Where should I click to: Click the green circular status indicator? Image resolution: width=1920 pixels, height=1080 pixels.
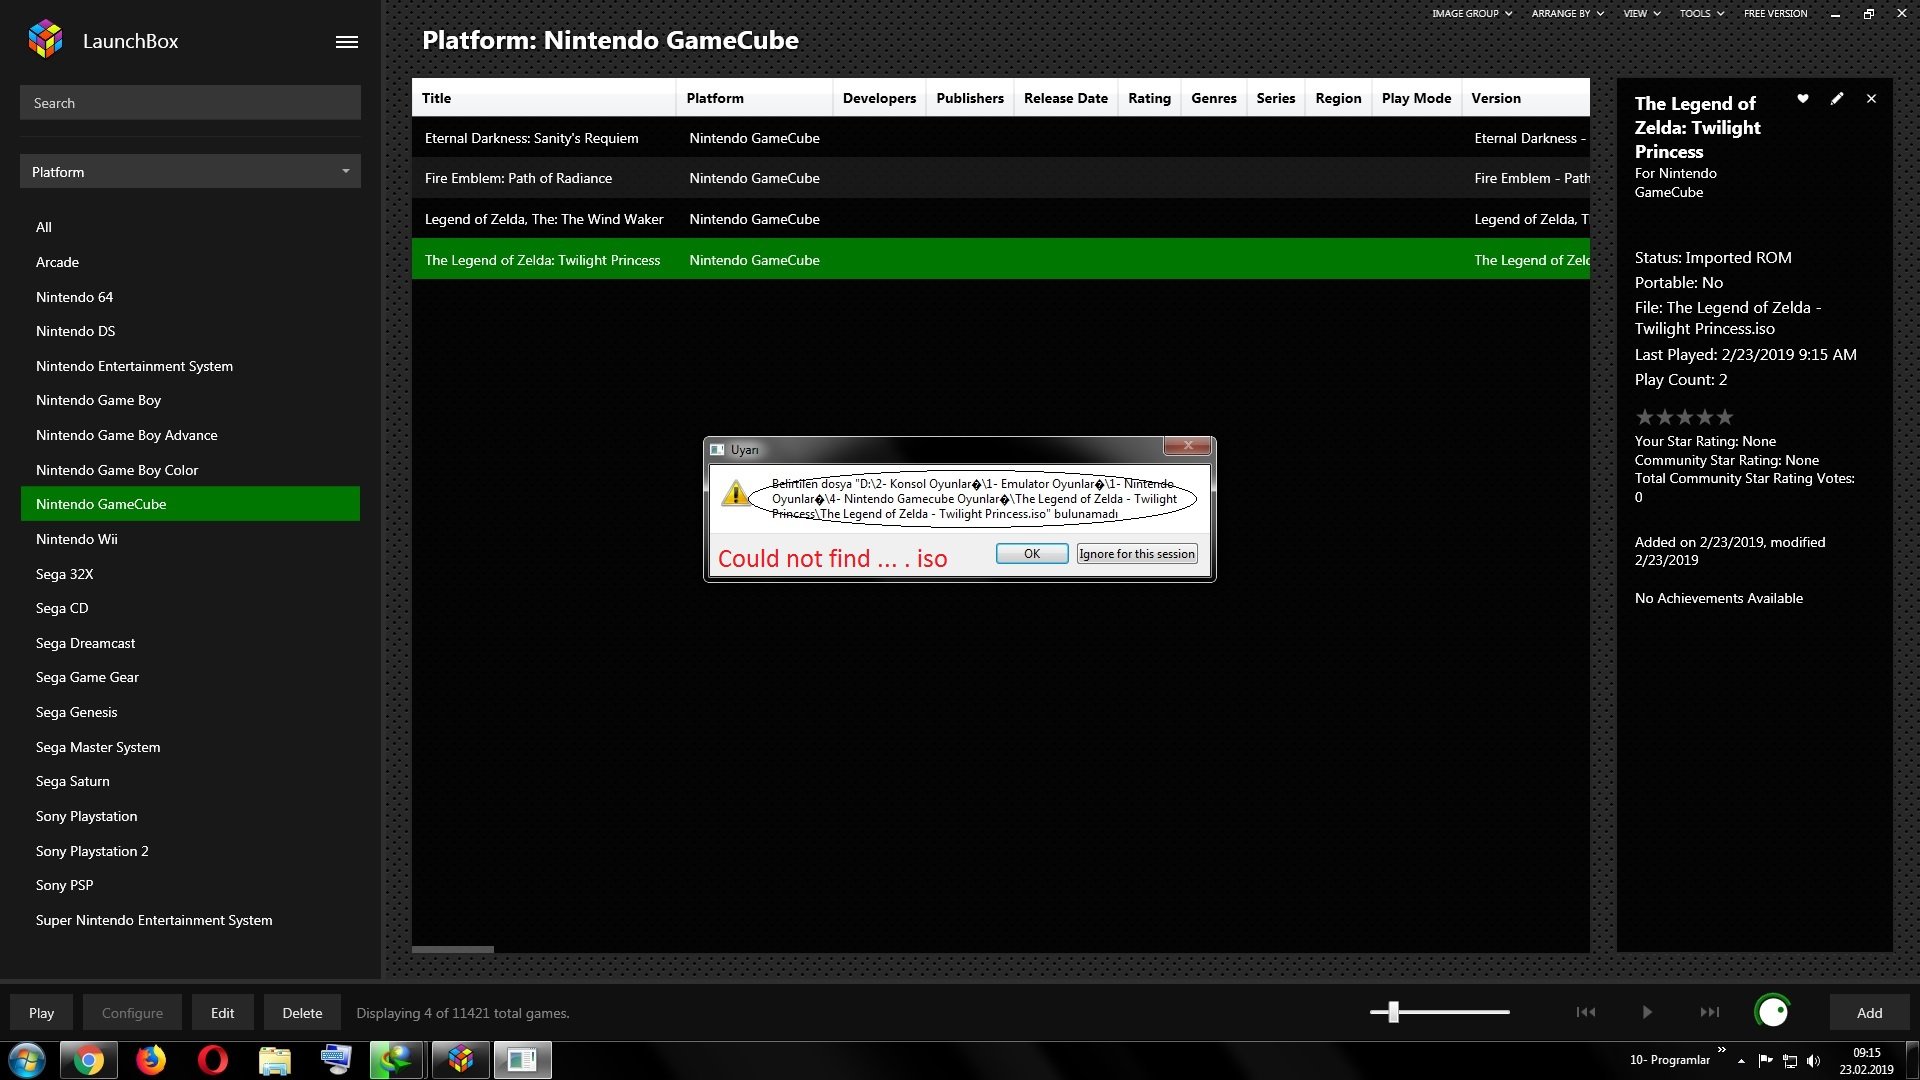click(x=1772, y=1012)
